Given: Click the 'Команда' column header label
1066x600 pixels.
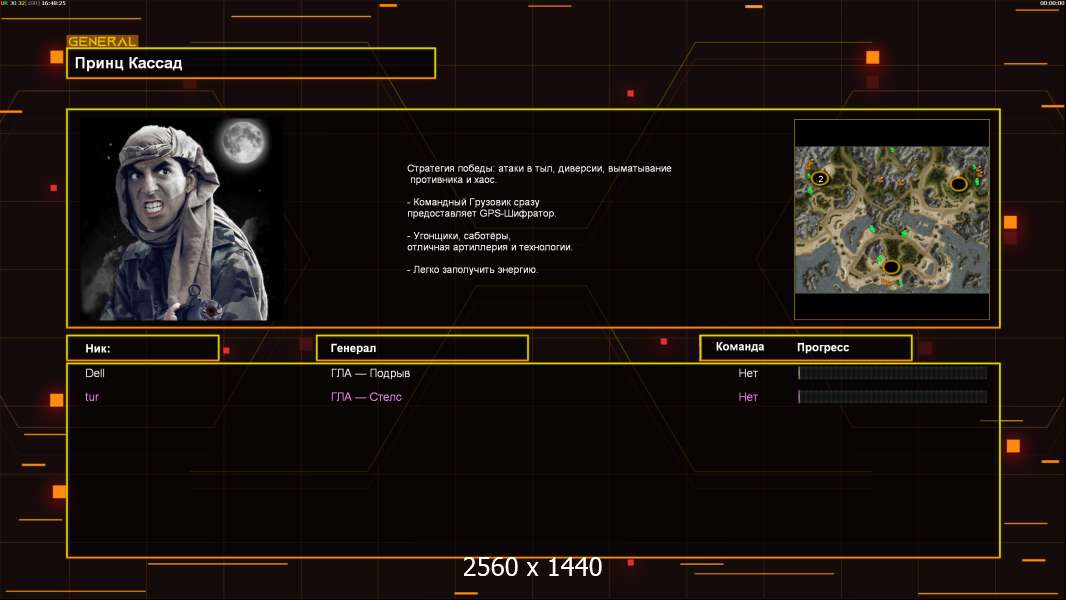Looking at the screenshot, I should (740, 347).
